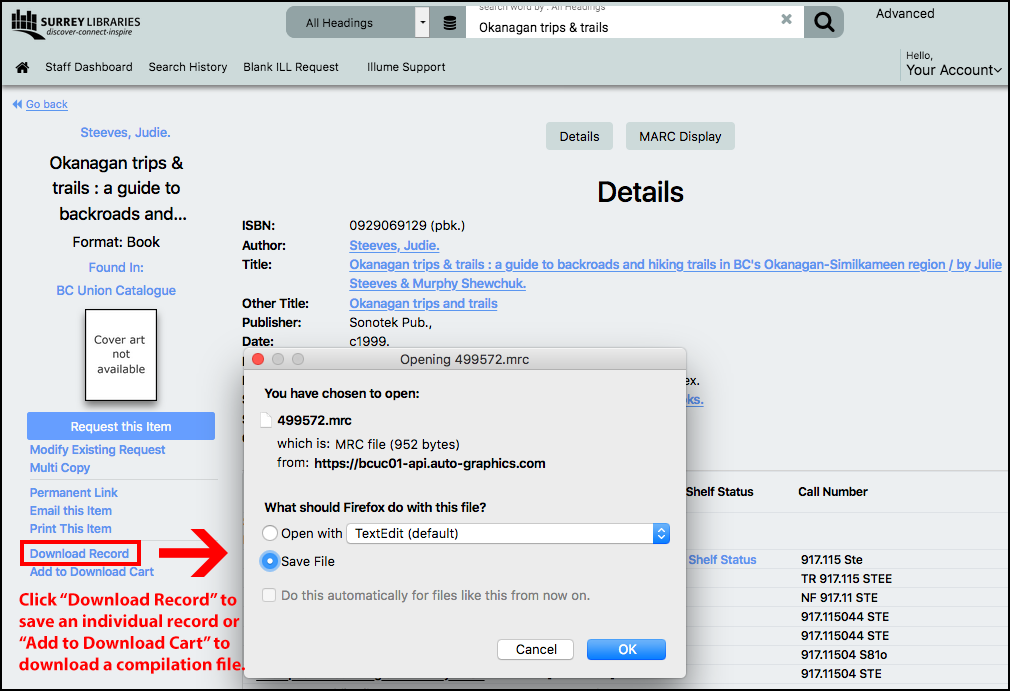Viewport: 1010px width, 691px height.
Task: Click the 'Request this Item' button
Action: click(121, 427)
